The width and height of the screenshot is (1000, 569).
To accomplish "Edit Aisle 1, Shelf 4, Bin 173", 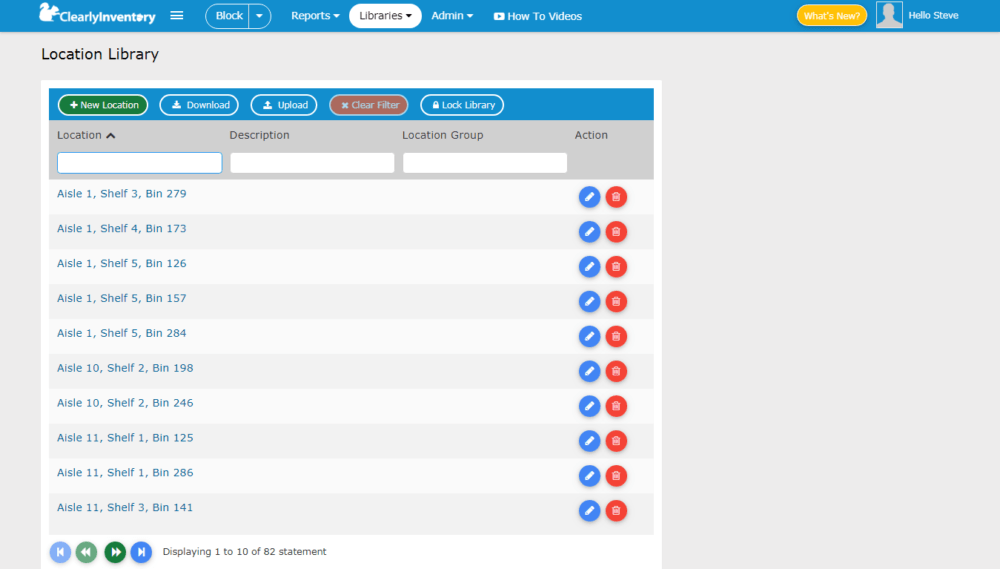I will 589,232.
